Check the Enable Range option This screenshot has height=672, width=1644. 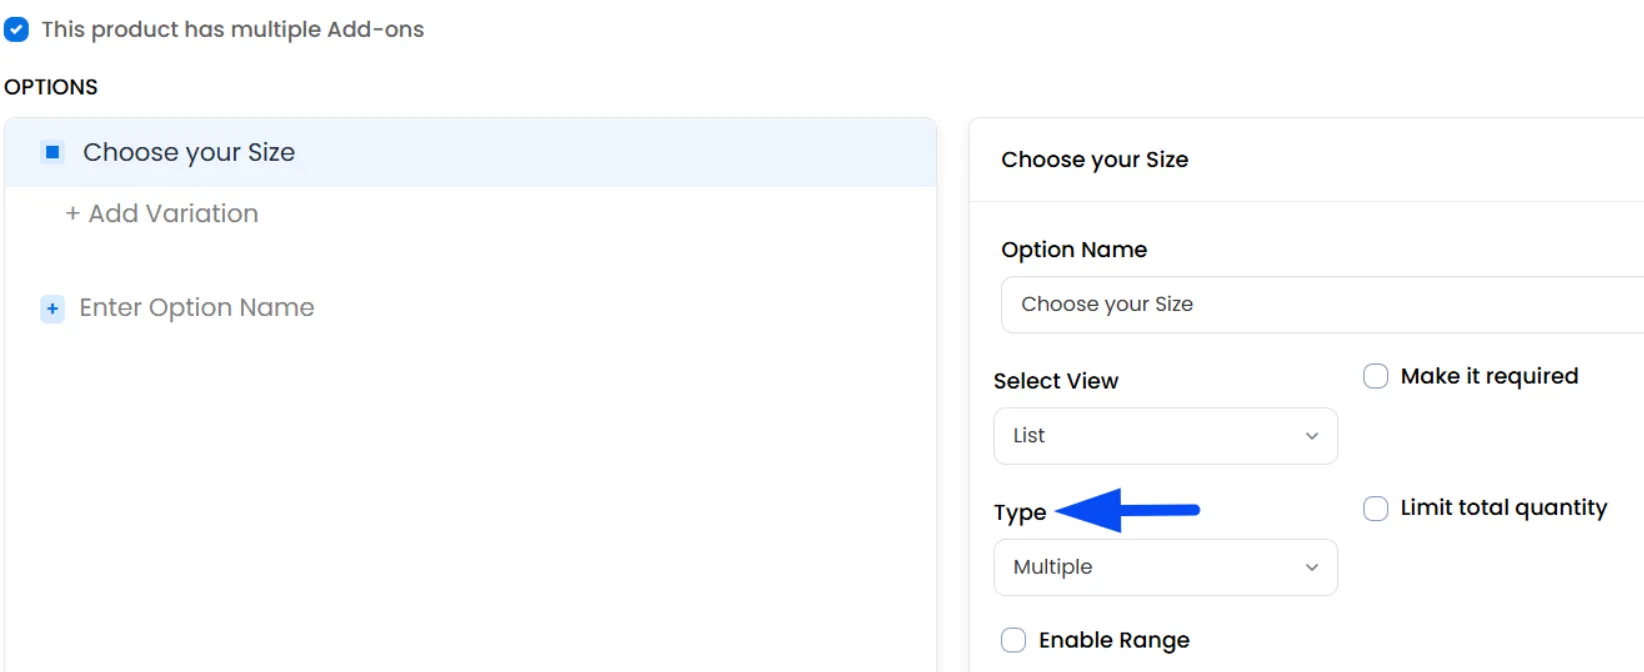1013,640
